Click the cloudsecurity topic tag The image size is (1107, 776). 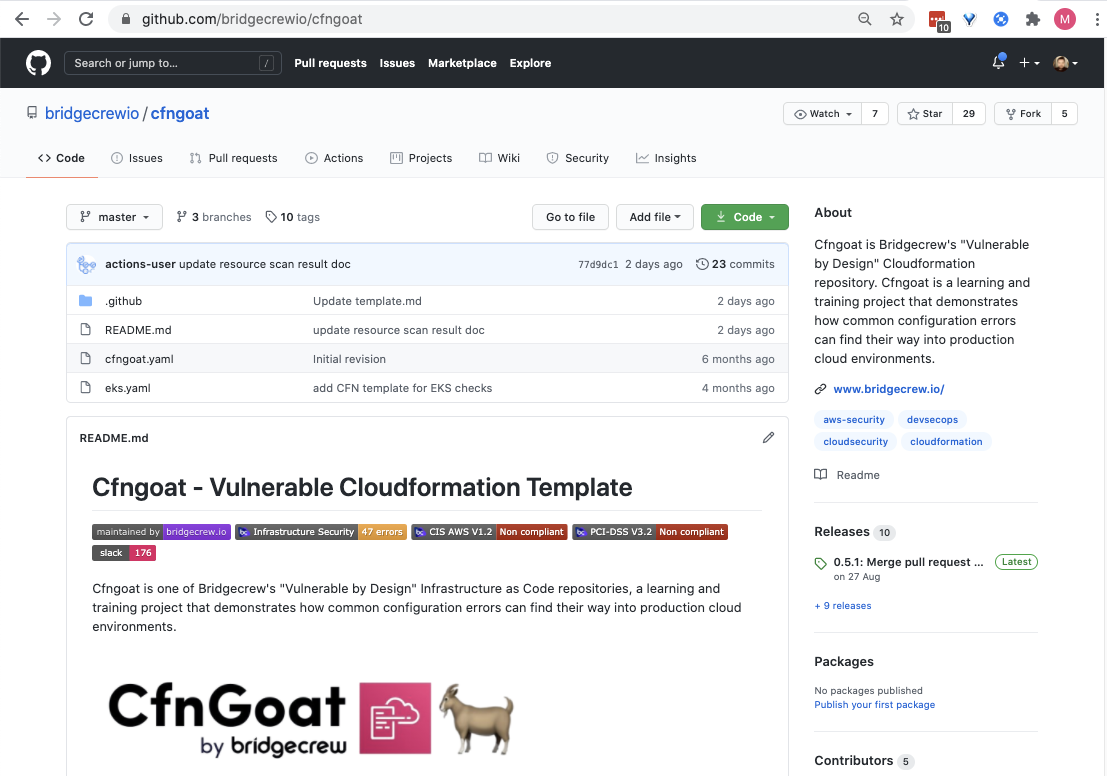tap(855, 441)
